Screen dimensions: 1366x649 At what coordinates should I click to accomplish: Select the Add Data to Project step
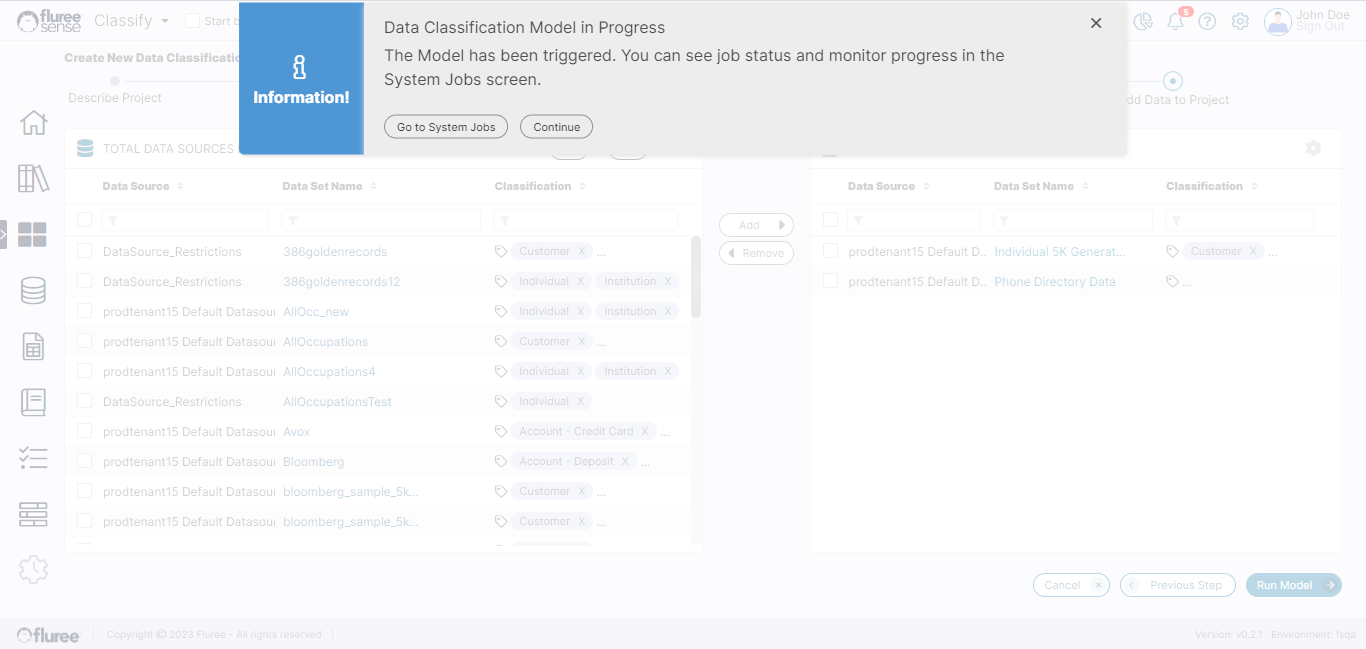tap(1174, 81)
